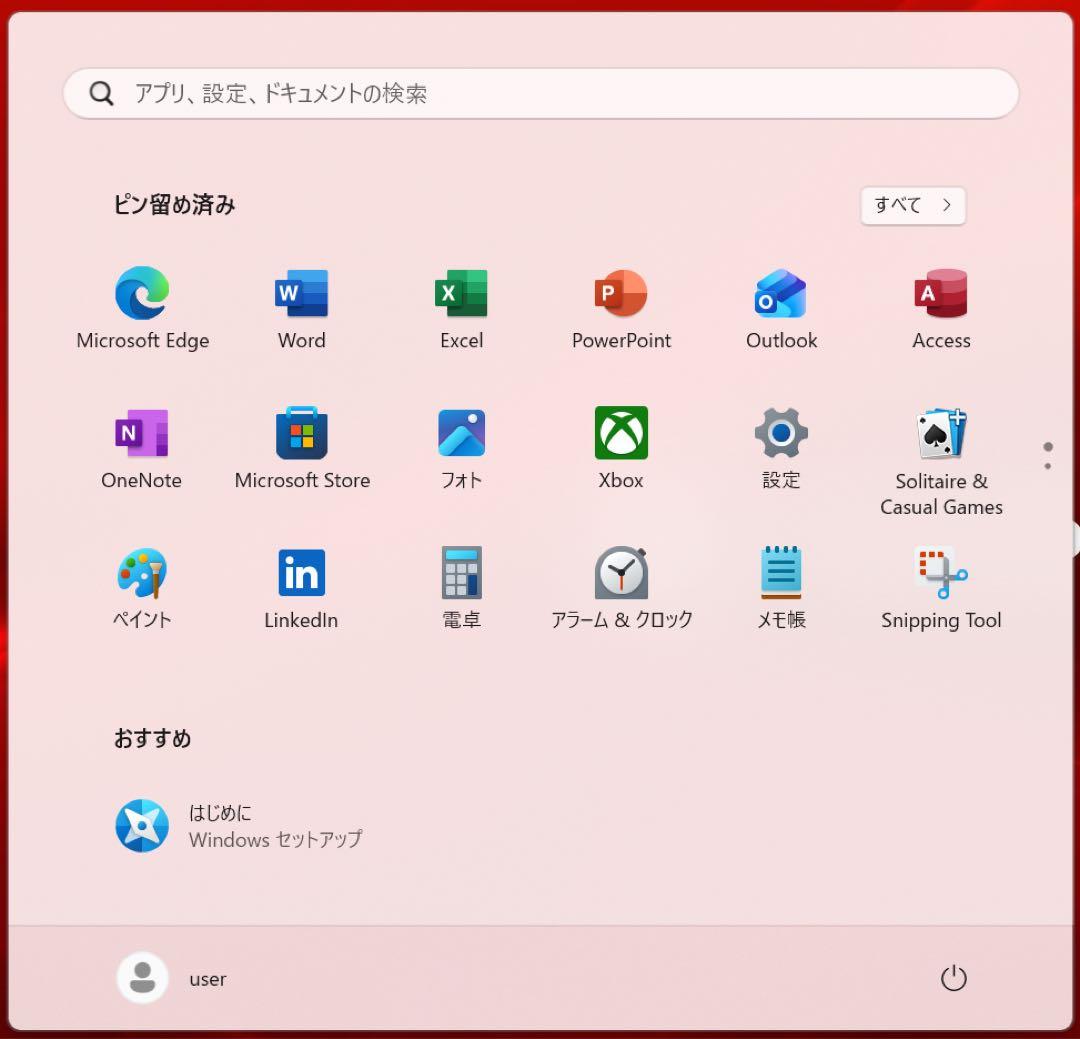Show all pinned apps with すべて
1080x1039 pixels.
coord(911,205)
